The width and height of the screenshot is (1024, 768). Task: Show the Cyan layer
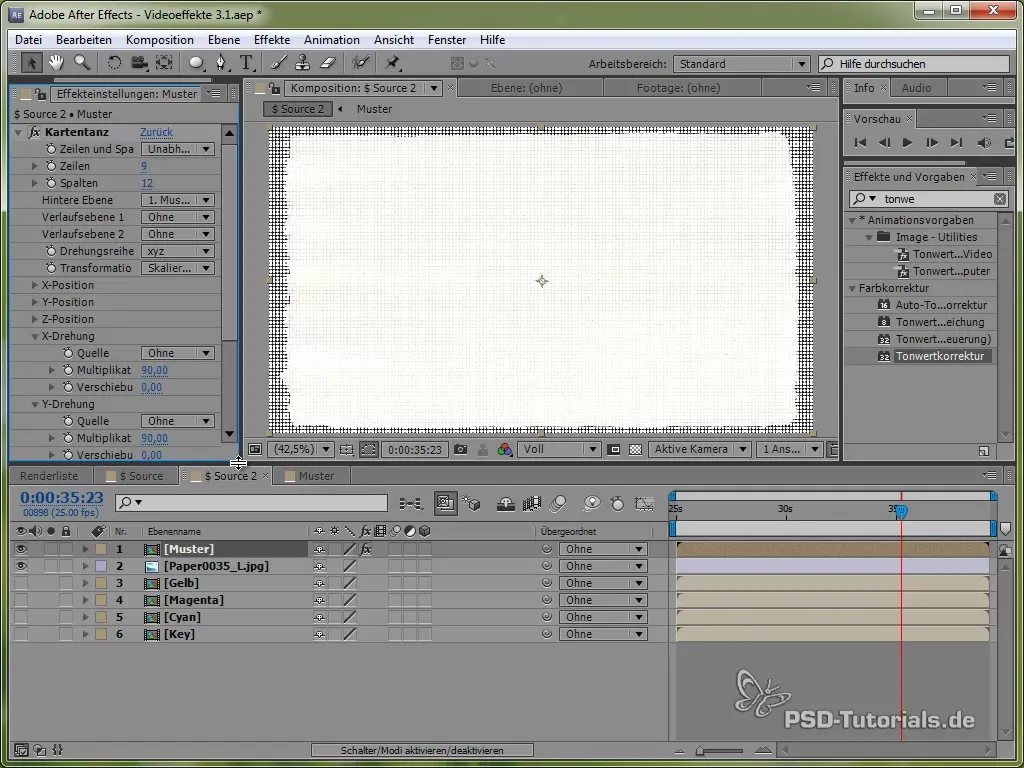21,617
